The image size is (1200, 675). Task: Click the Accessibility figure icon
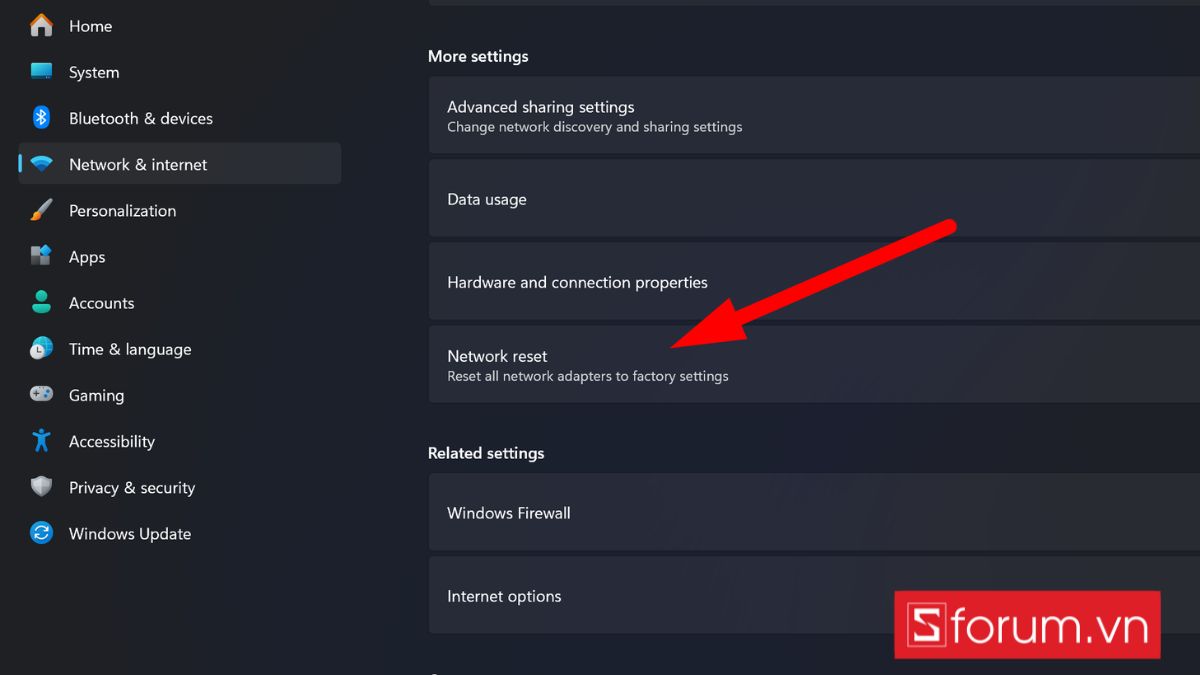pyautogui.click(x=41, y=441)
